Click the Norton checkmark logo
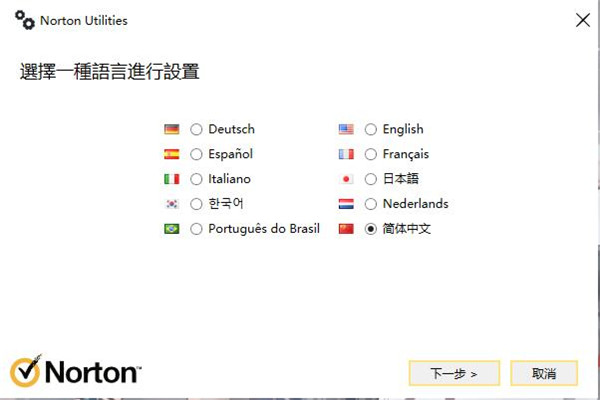 tap(25, 371)
